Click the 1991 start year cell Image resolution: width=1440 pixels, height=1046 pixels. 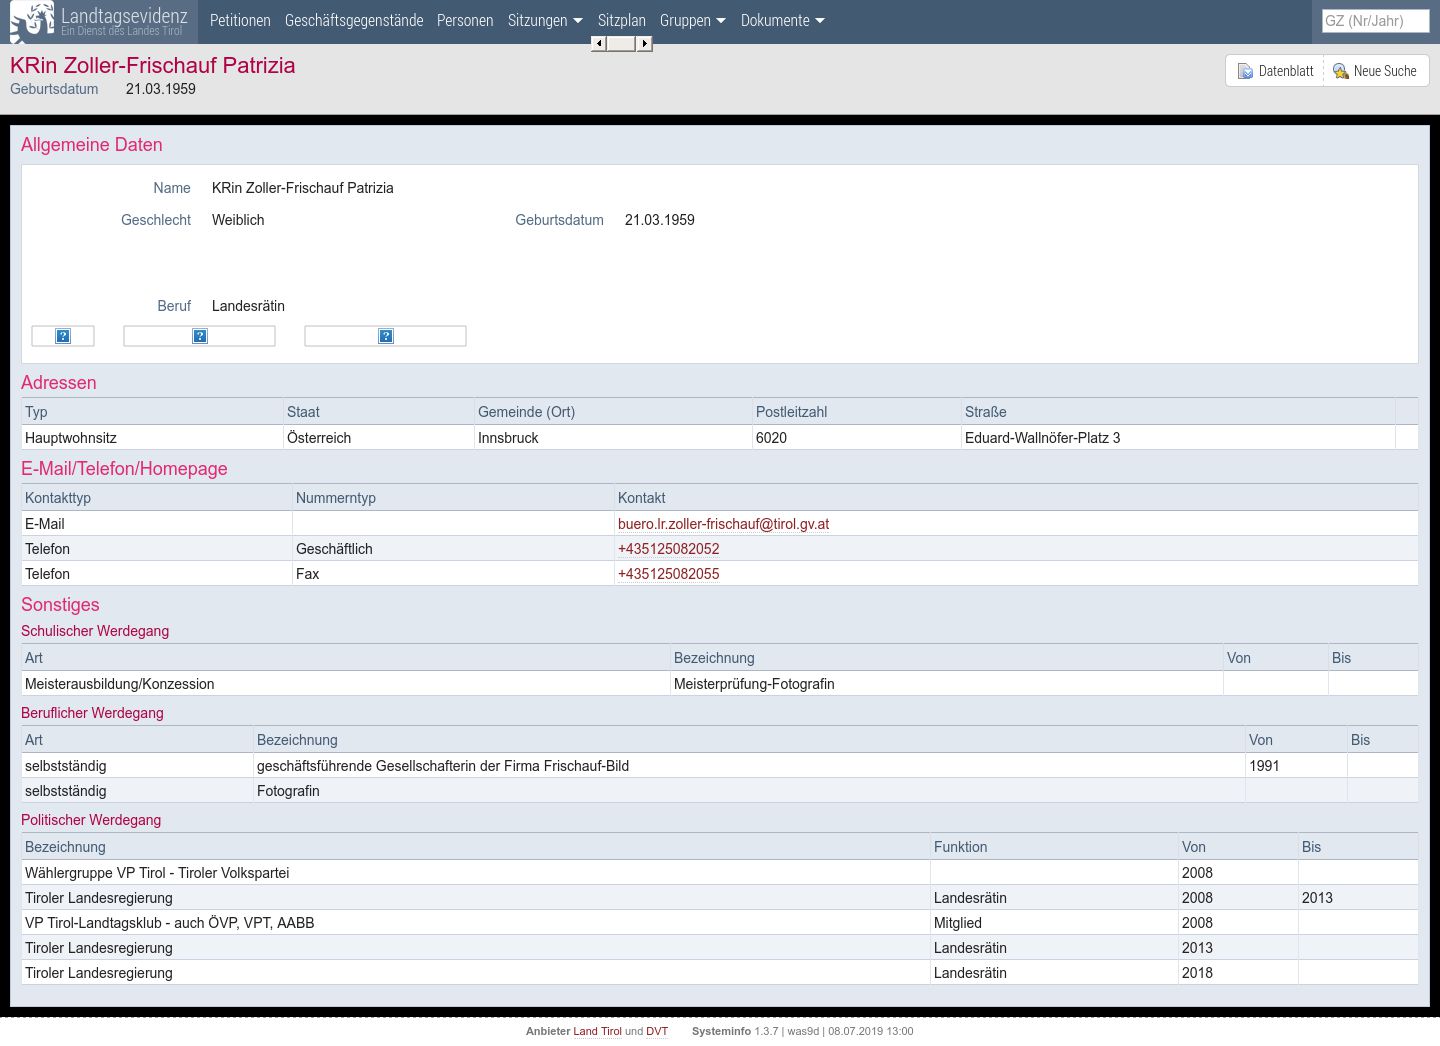point(1296,766)
